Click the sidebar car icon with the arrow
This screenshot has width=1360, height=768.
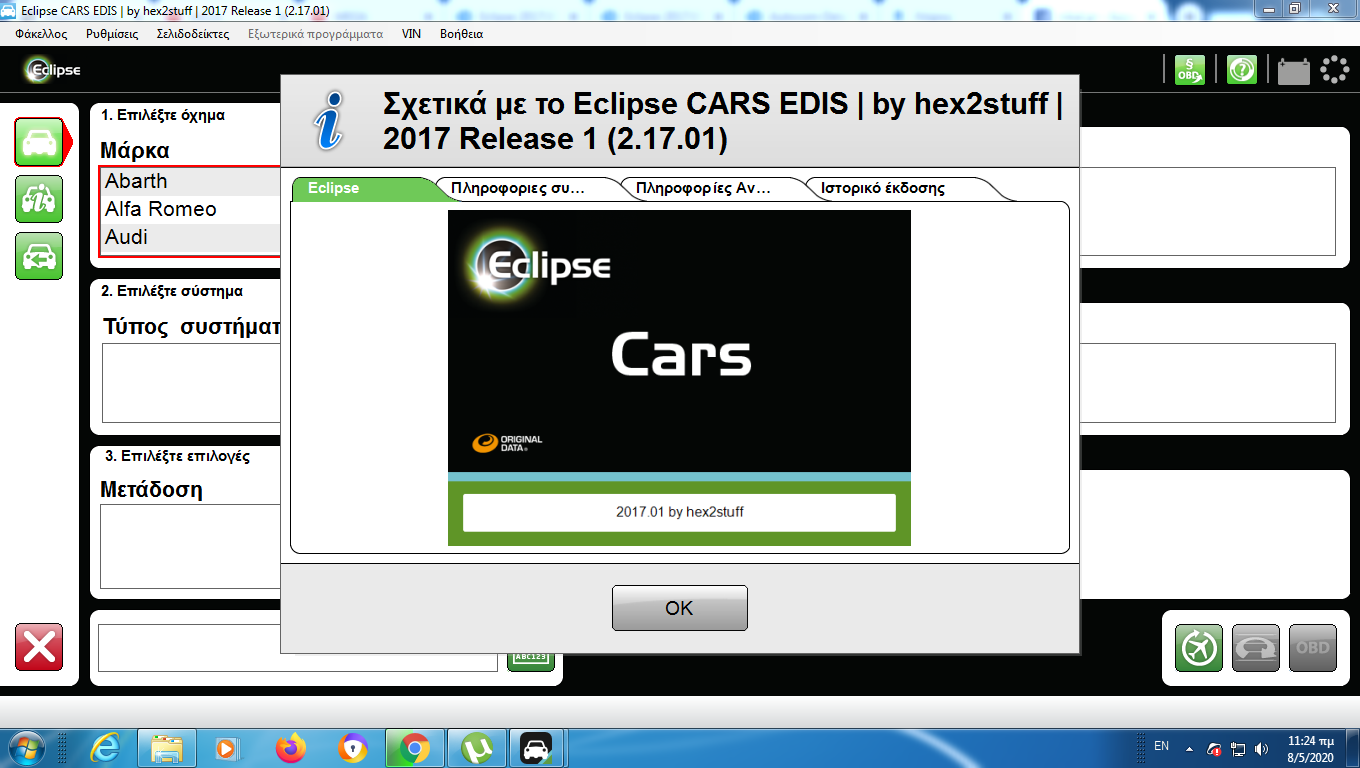point(39,256)
